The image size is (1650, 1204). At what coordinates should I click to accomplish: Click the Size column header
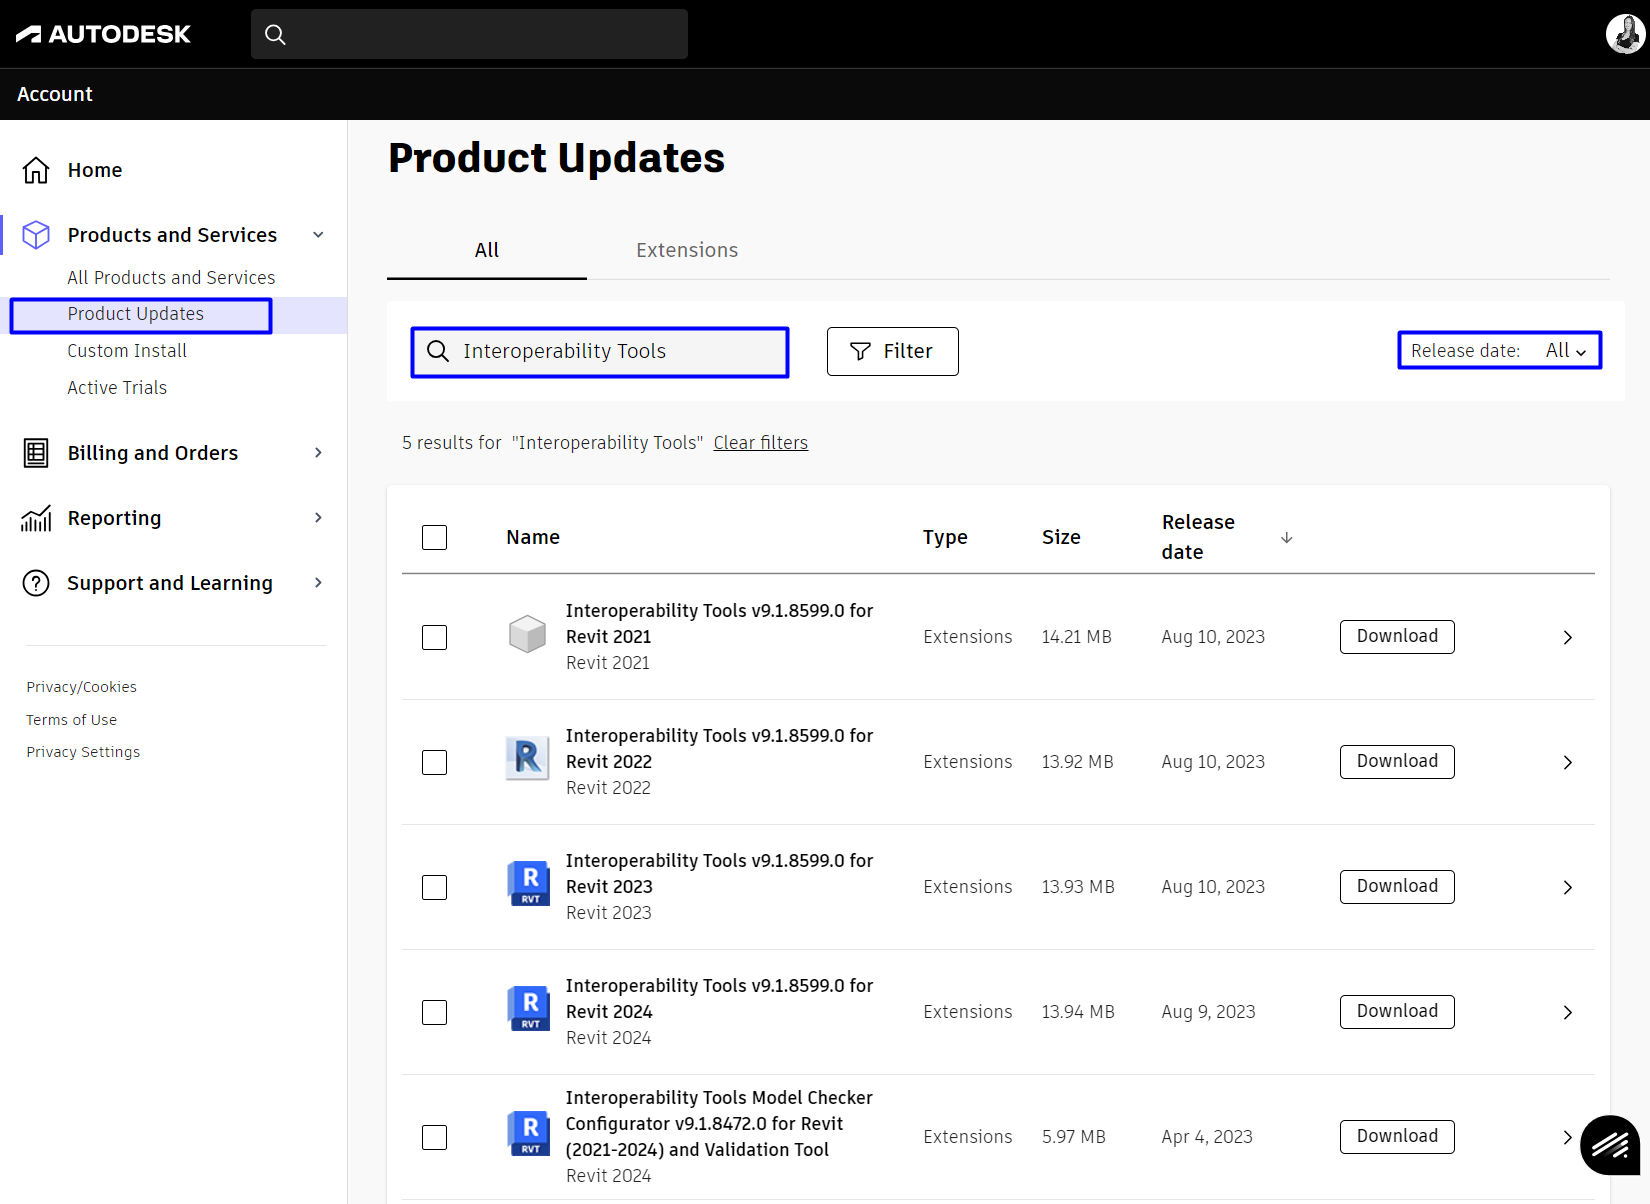1061,537
